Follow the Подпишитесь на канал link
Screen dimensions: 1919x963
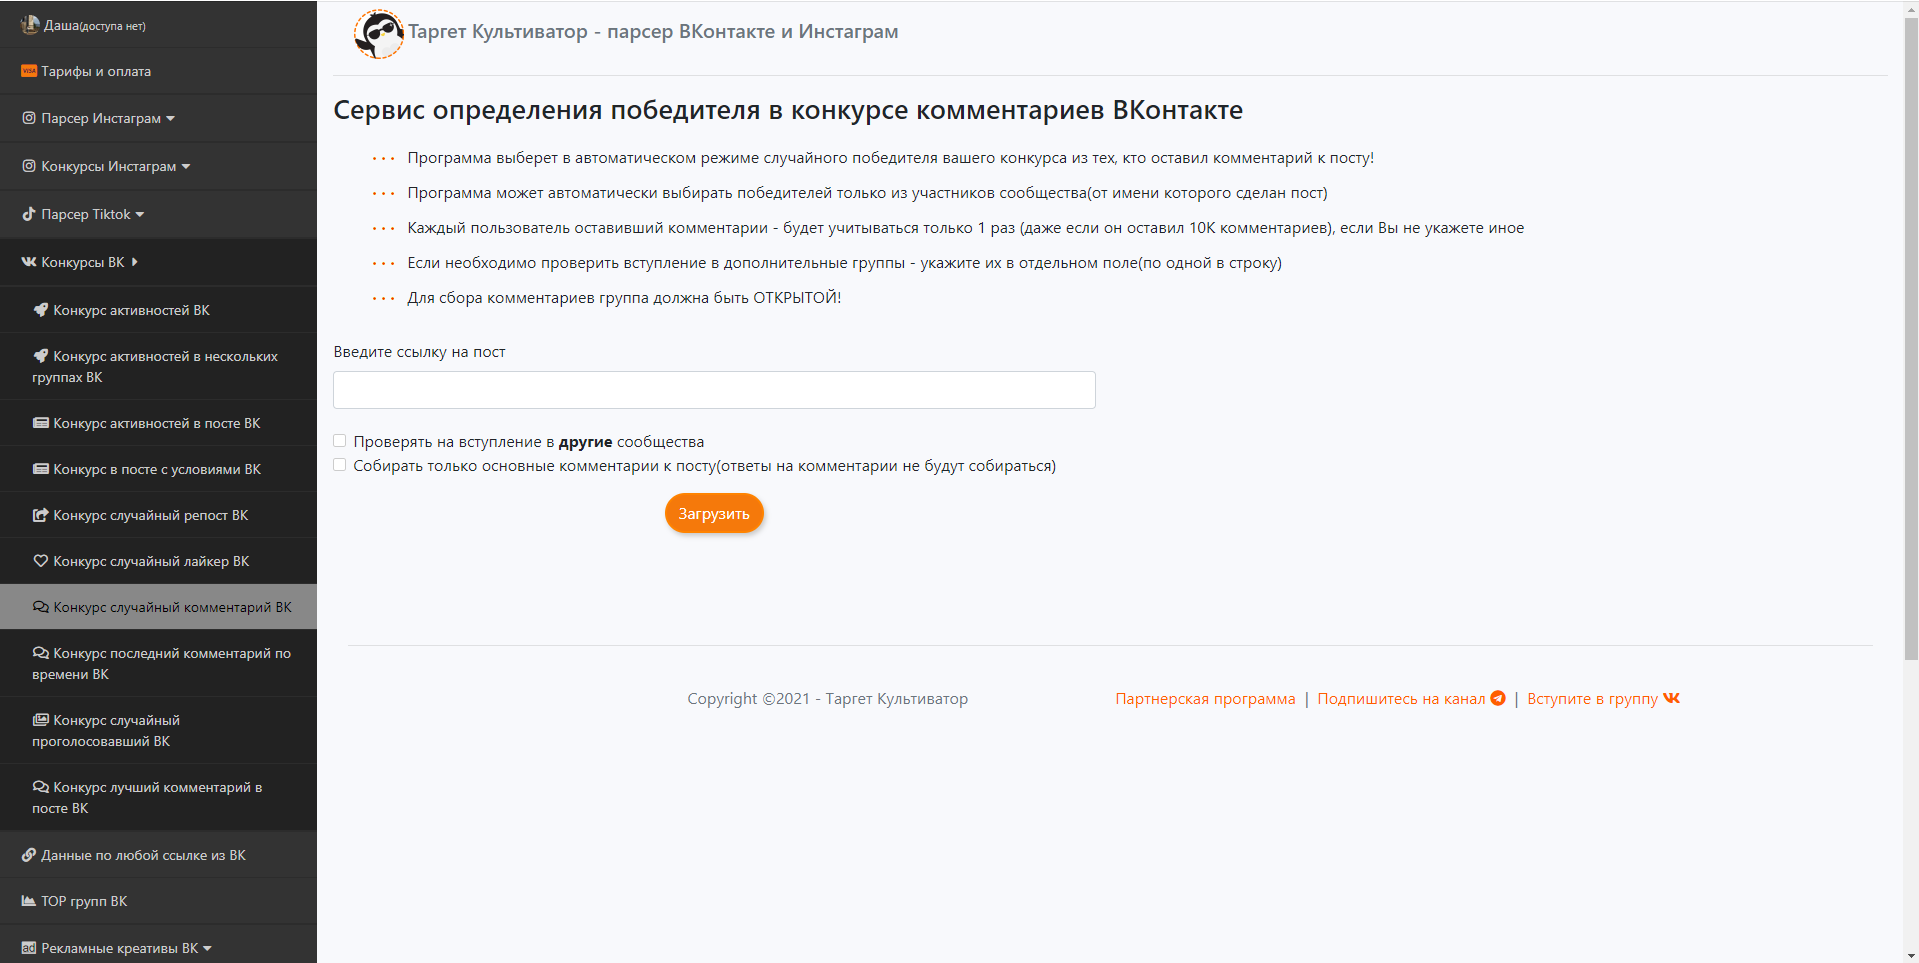coord(1401,698)
